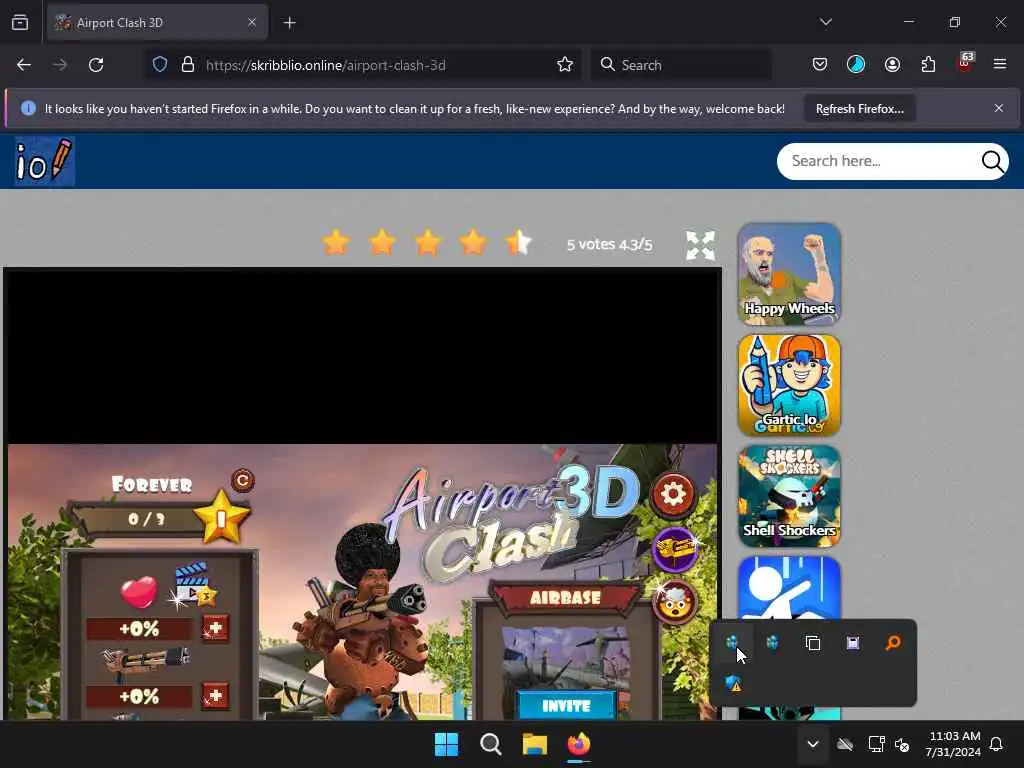This screenshot has height=768, width=1024.
Task: Rate the game three stars
Action: [428, 244]
